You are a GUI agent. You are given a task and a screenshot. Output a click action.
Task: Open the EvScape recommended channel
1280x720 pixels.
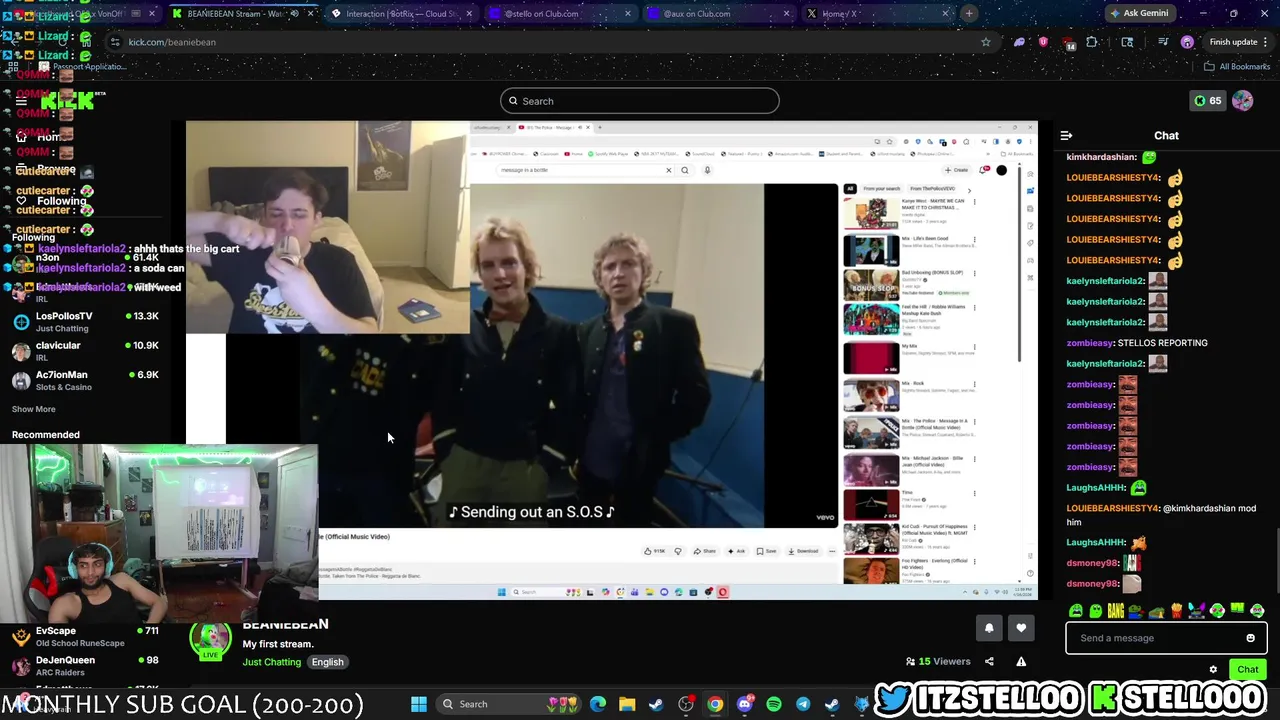click(x=85, y=636)
